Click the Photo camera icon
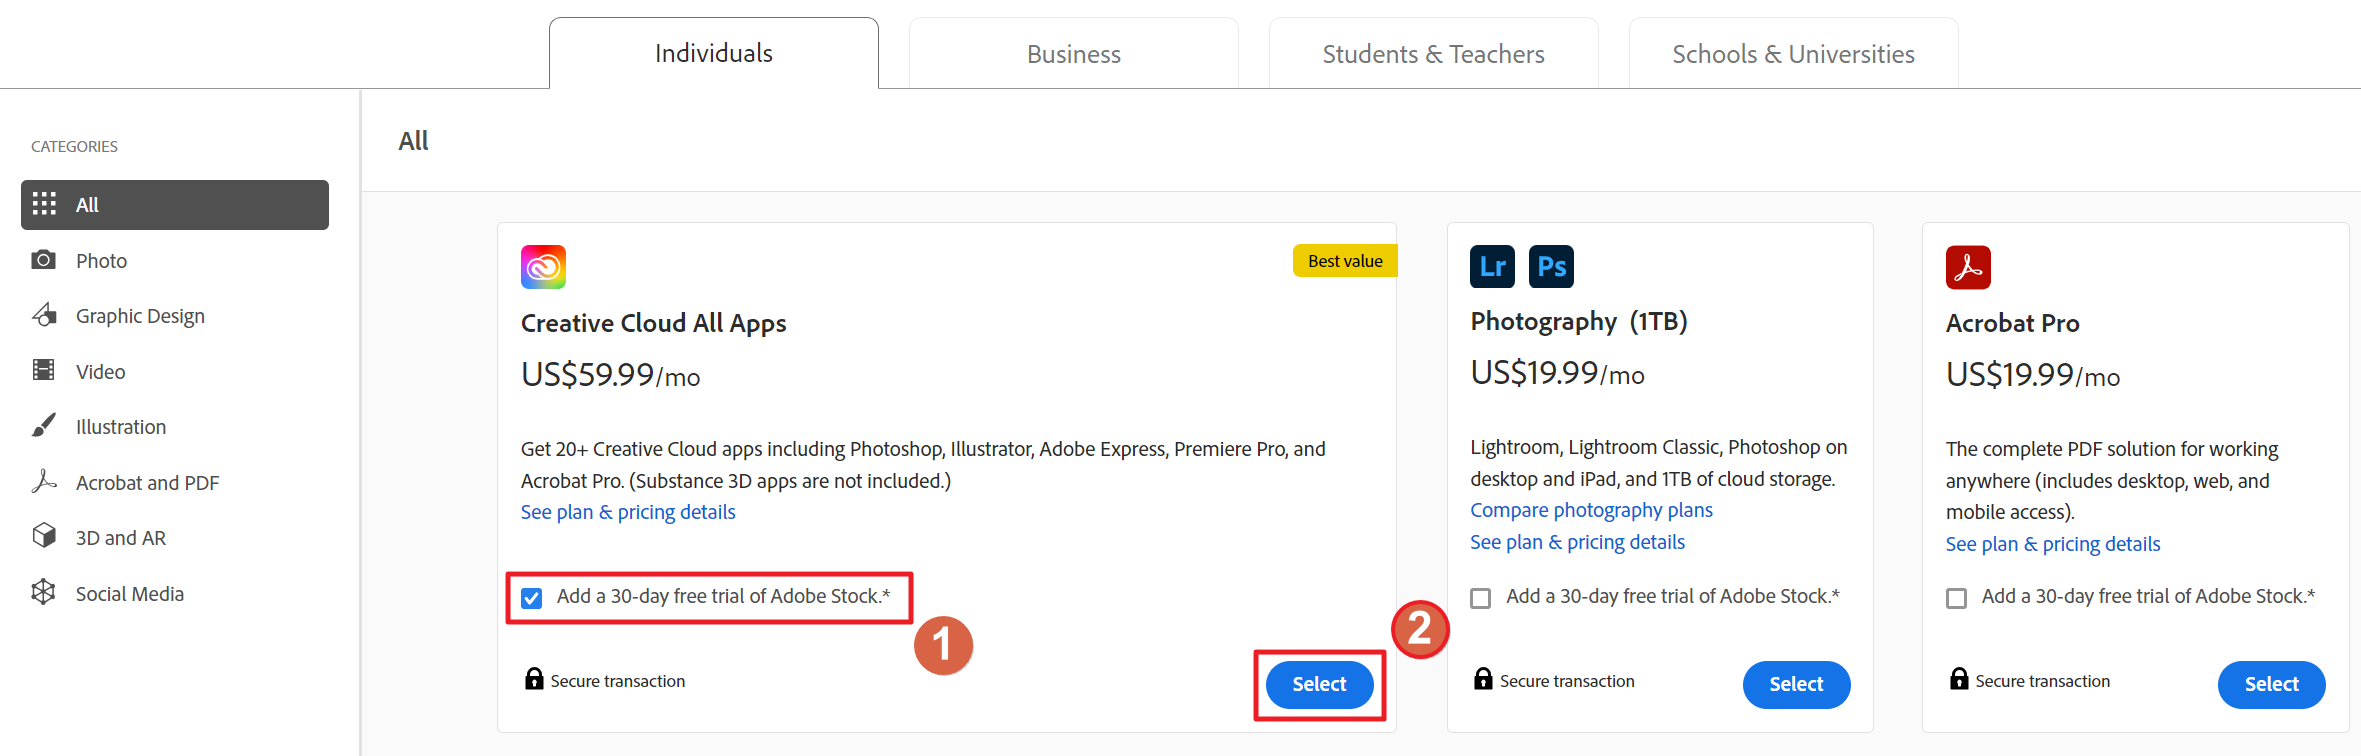This screenshot has height=756, width=2361. pos(44,260)
